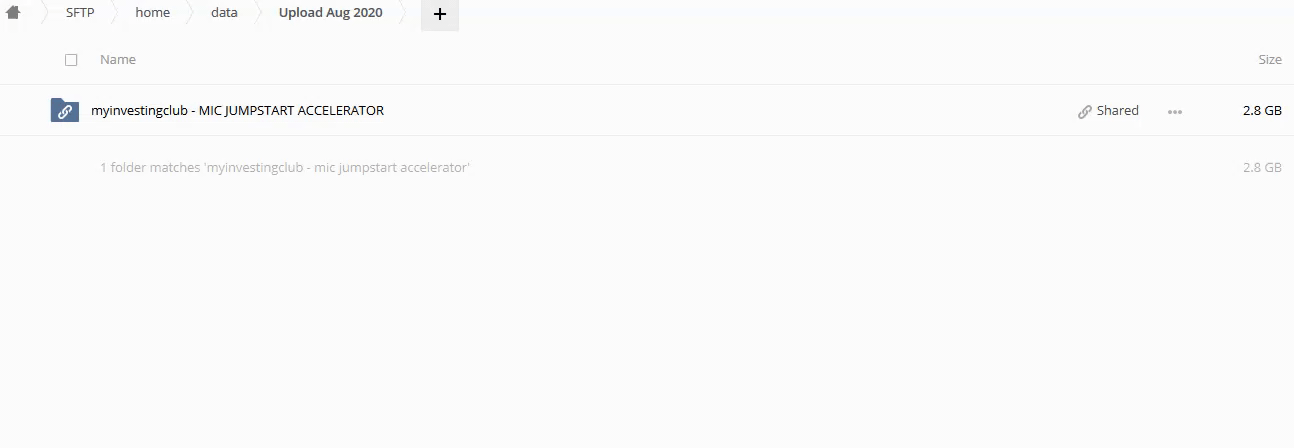1294x448 pixels.
Task: Open myinvestingclub - MIC JUMPSTART ACCELERATOR folder
Action: 237,111
